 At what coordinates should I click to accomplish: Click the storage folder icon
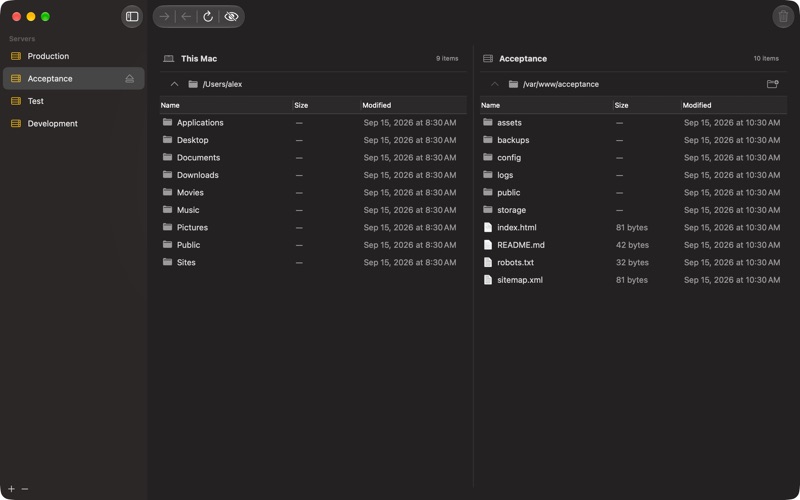(488, 209)
